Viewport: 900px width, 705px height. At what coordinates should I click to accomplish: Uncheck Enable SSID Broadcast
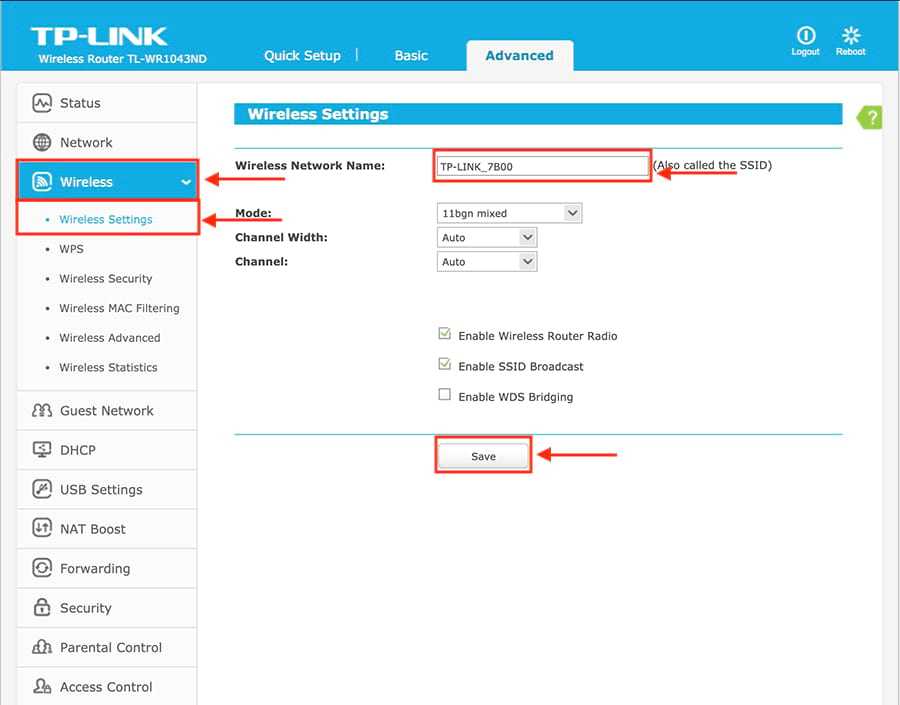[x=444, y=365]
